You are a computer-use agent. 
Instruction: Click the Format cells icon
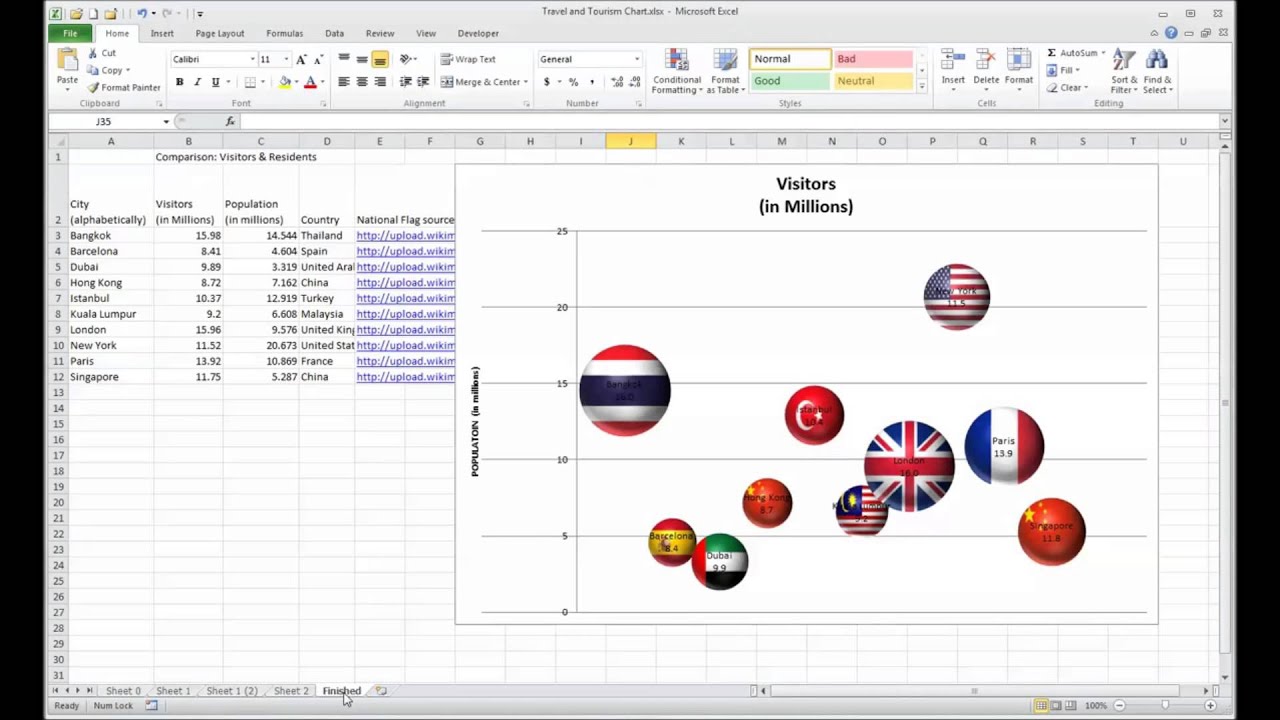1019,60
